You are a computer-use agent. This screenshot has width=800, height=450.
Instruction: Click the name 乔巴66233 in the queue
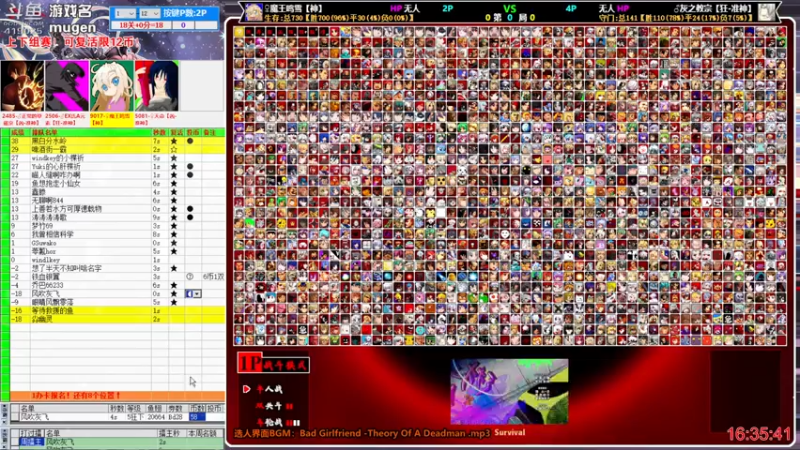pos(47,285)
